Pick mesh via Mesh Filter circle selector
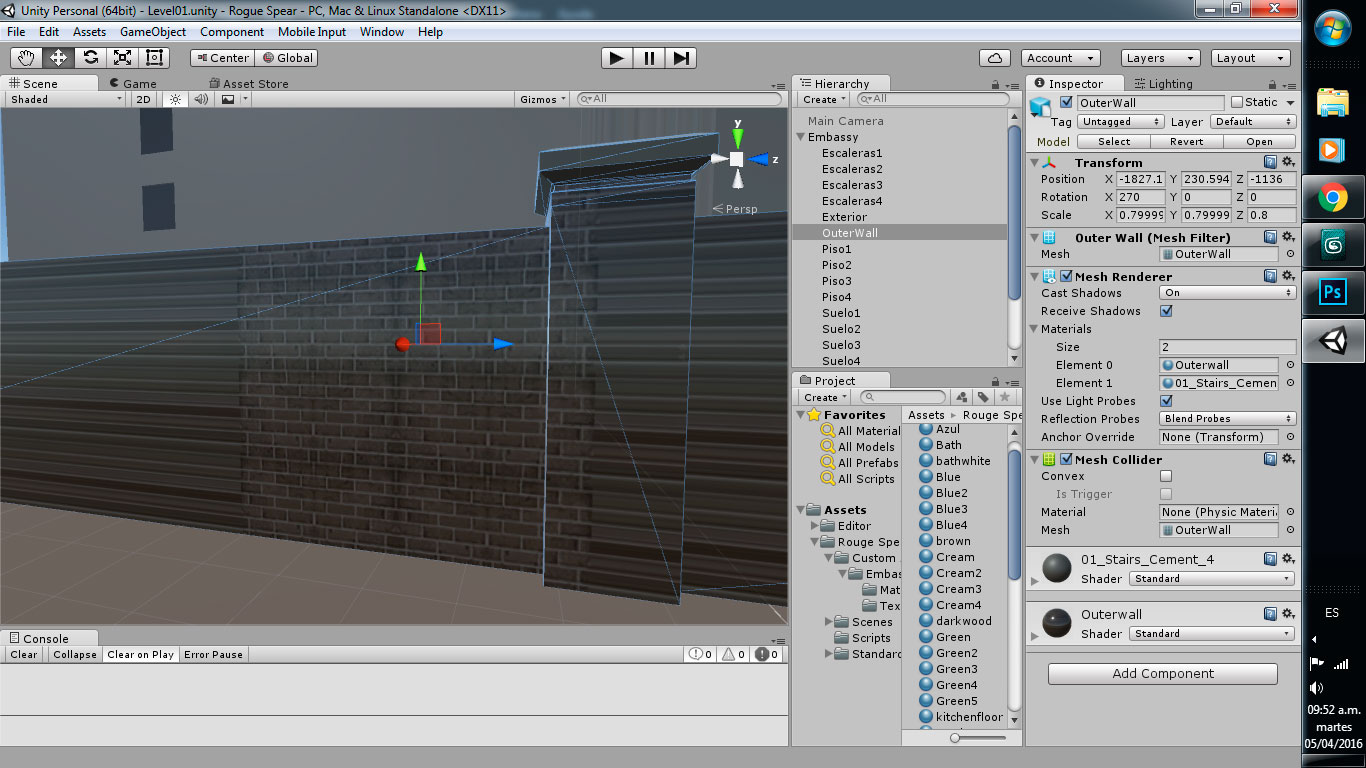 click(1290, 254)
